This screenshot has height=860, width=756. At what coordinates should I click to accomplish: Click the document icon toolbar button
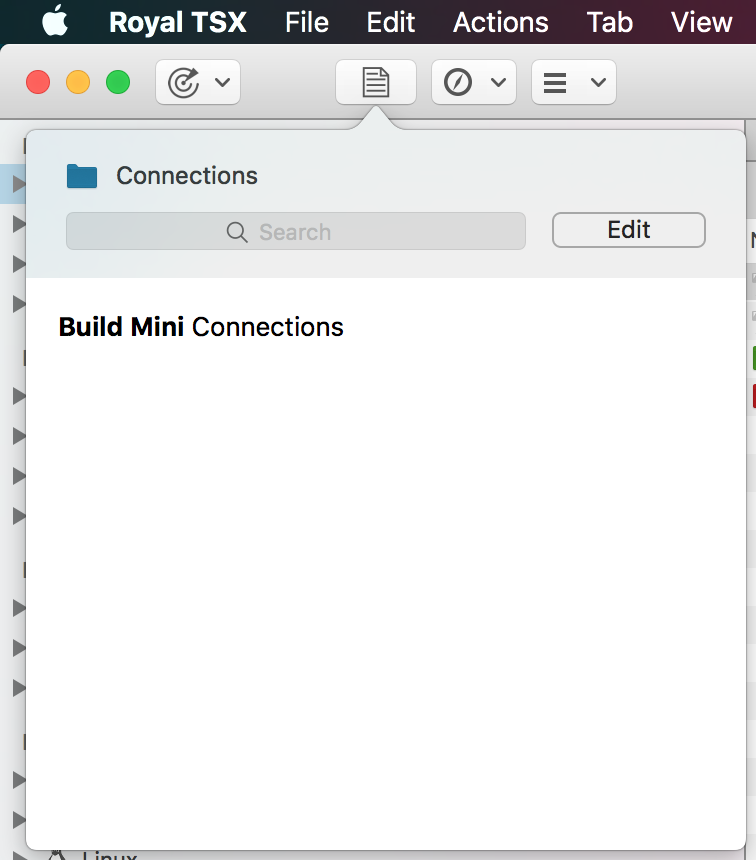[375, 82]
